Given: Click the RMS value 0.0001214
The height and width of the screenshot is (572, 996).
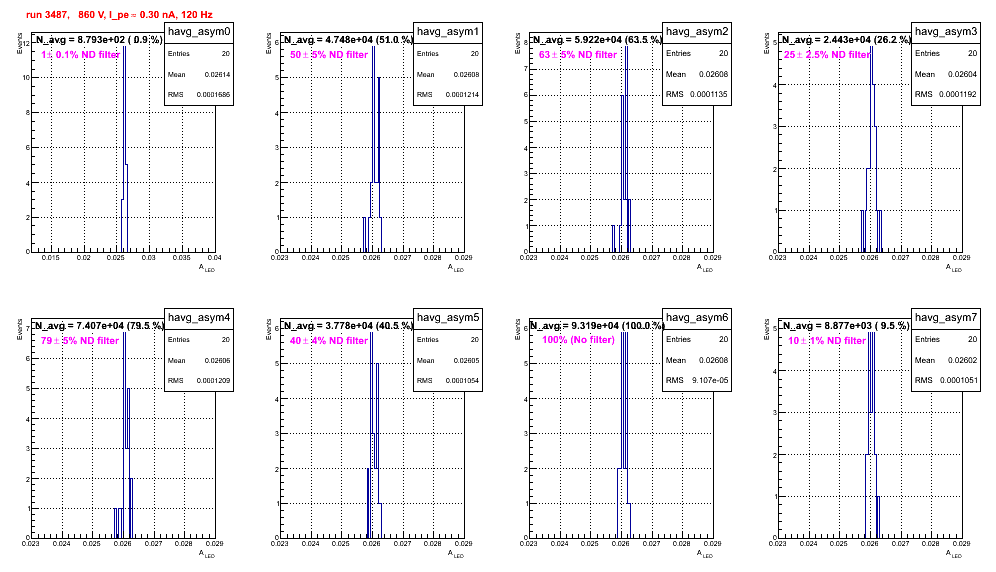Looking at the screenshot, I should (x=462, y=95).
